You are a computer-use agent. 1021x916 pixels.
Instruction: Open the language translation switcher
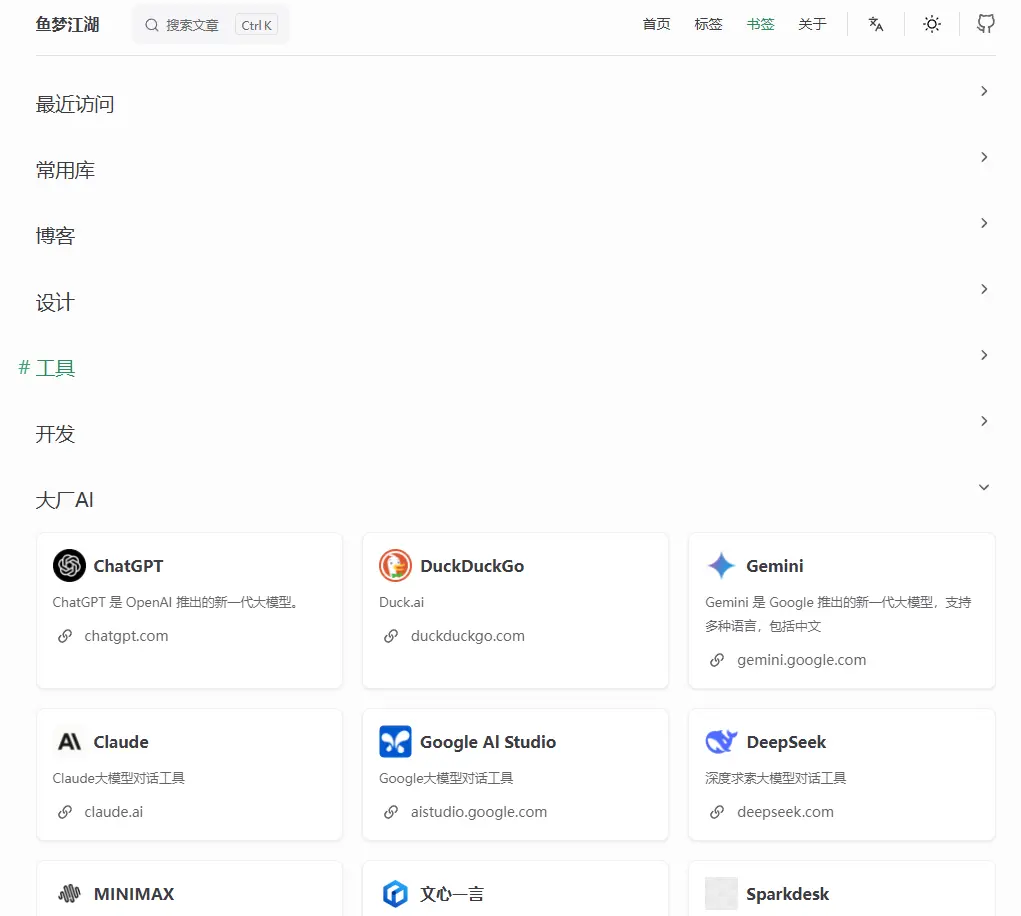click(x=876, y=24)
